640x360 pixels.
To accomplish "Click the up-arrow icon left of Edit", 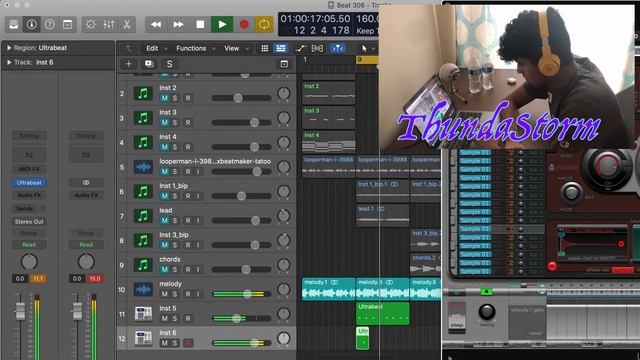I will 129,48.
